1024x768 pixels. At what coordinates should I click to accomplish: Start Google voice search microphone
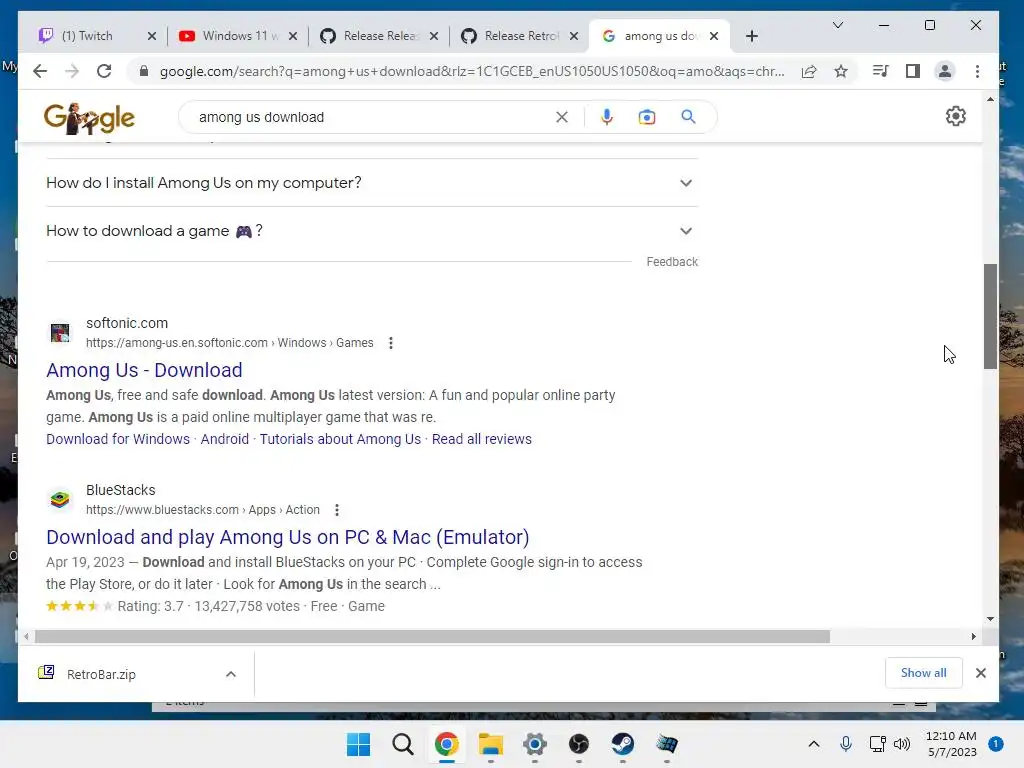pos(607,117)
